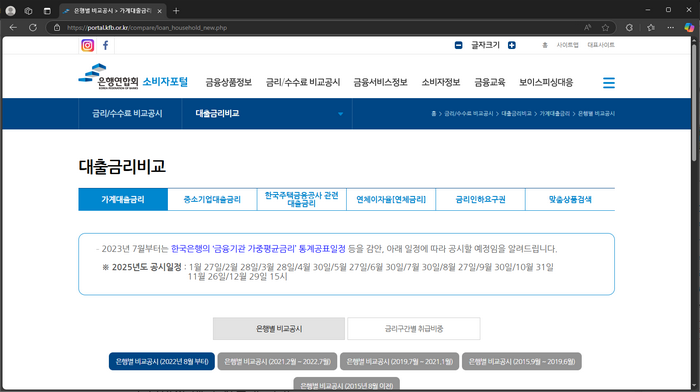
Task: Reload the page with refresh icon
Action: [33, 28]
